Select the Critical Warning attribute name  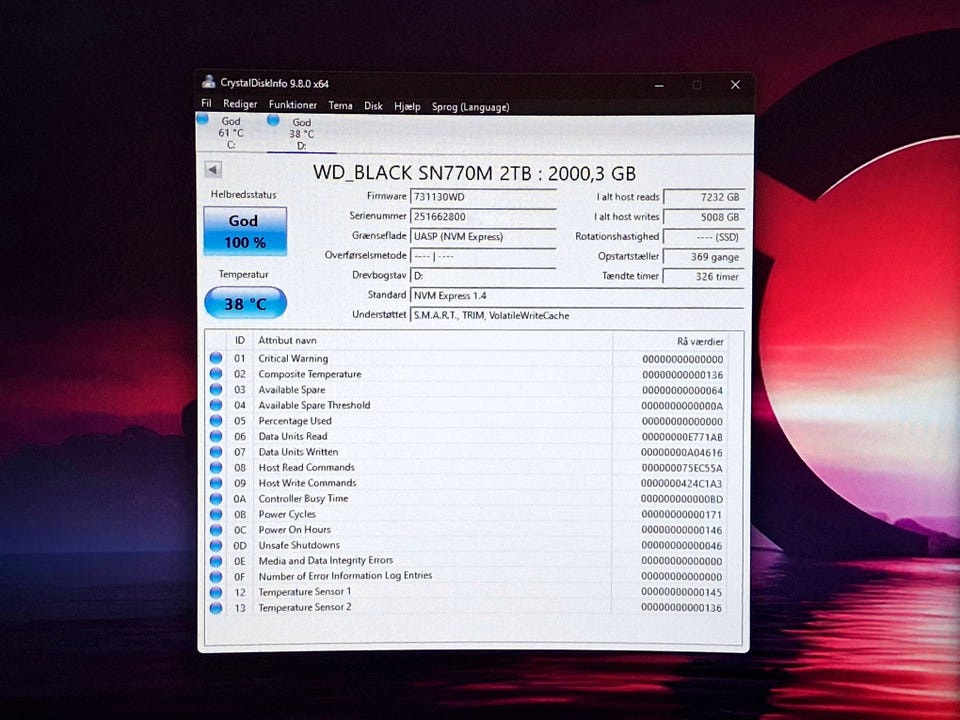pos(293,358)
